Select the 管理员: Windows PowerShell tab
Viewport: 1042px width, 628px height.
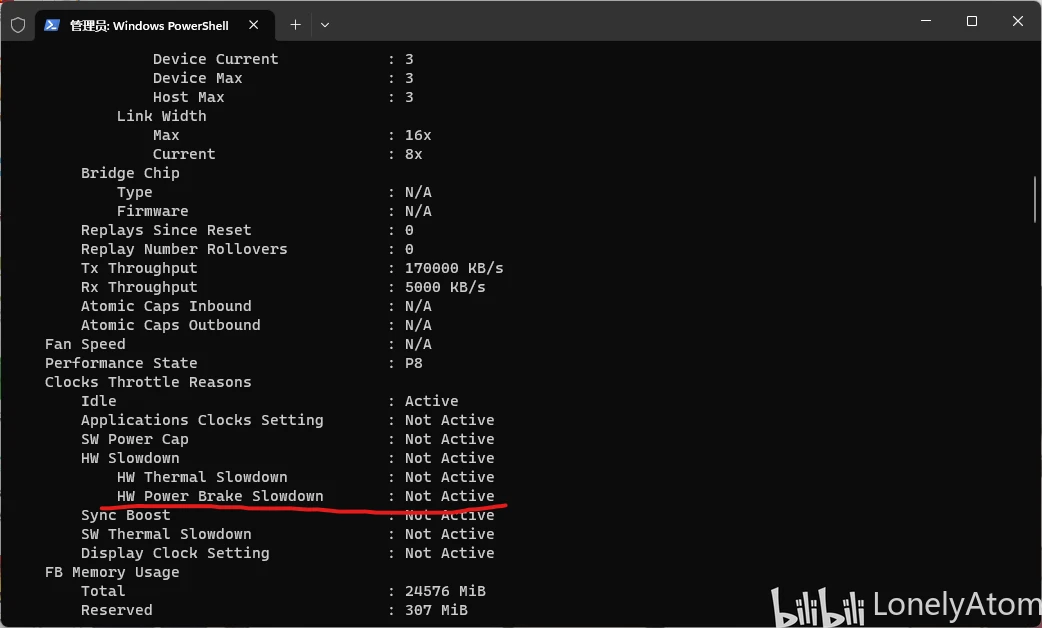[x=155, y=25]
